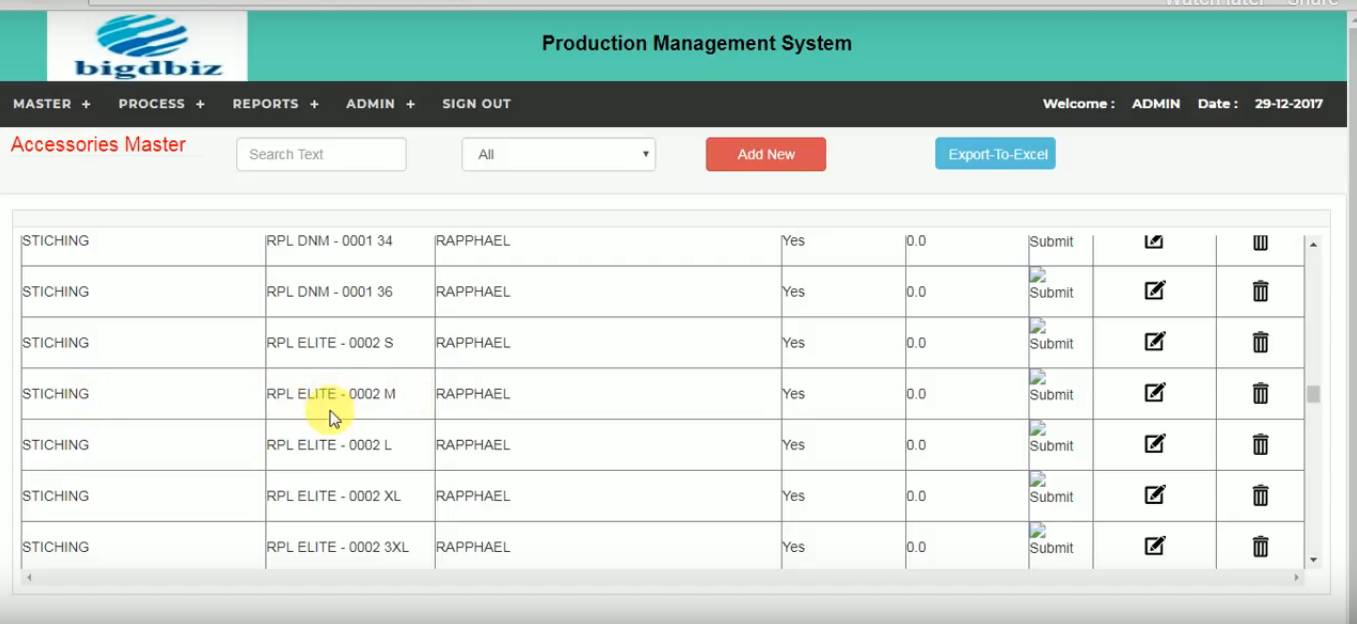Open the All filter dropdown
This screenshot has width=1357, height=624.
pyautogui.click(x=558, y=154)
